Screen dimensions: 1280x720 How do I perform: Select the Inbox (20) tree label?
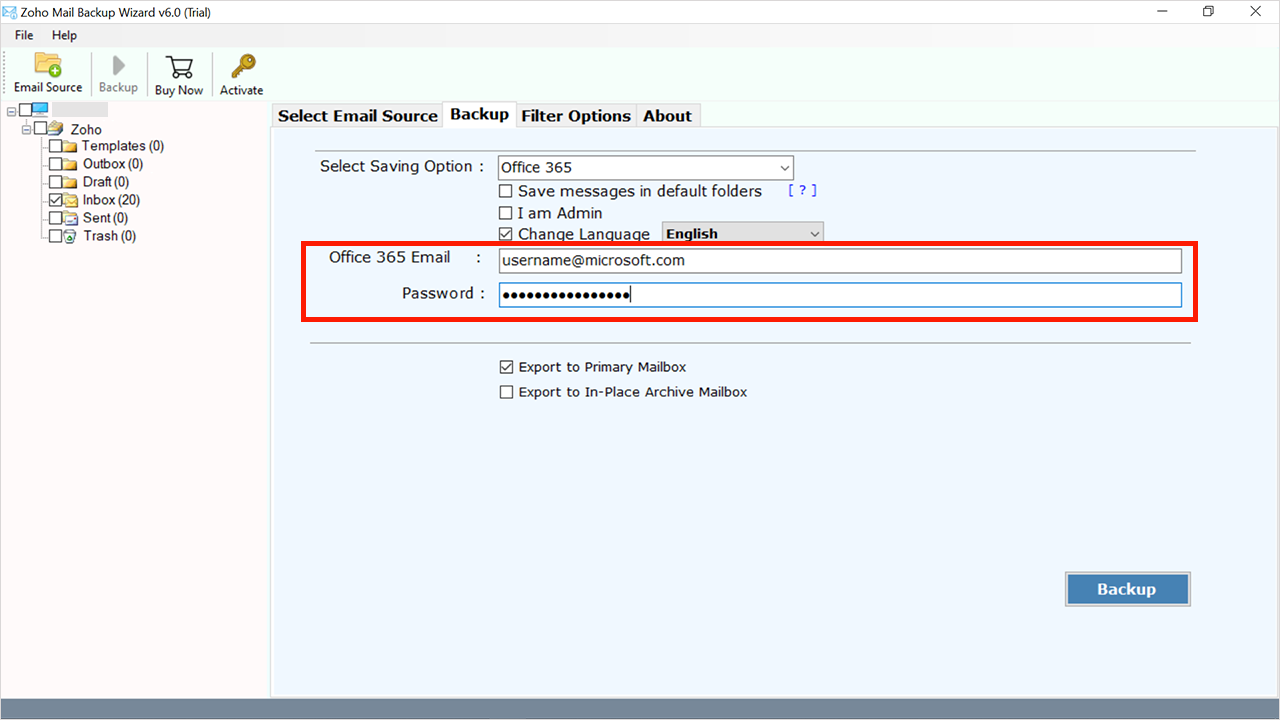[x=111, y=200]
